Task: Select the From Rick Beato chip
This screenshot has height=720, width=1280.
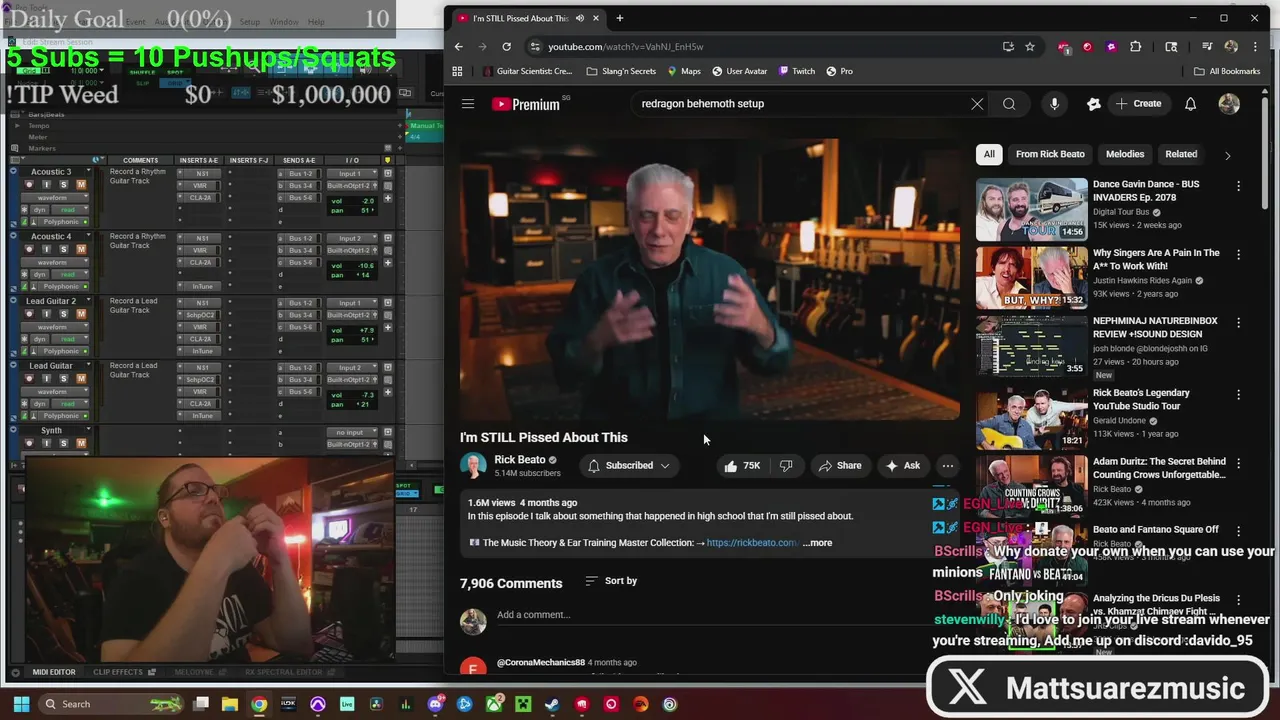Action: click(1050, 154)
